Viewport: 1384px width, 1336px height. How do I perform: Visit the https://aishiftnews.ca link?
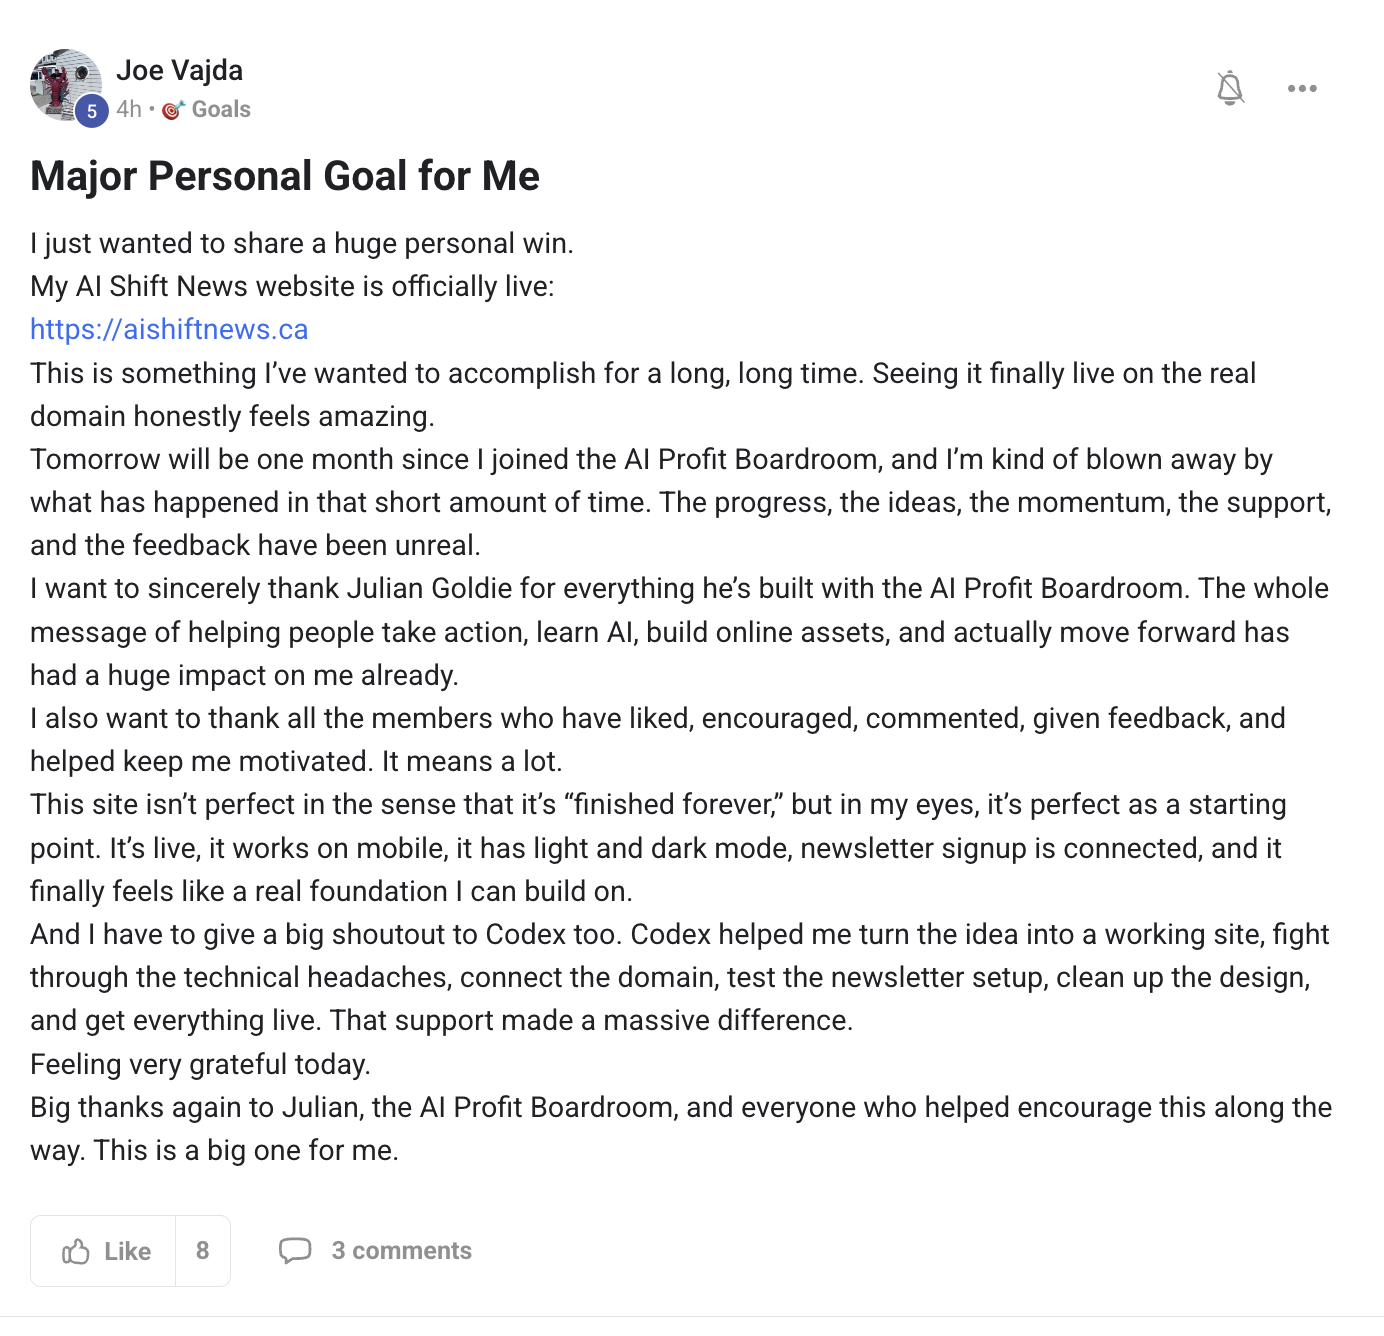tap(169, 329)
